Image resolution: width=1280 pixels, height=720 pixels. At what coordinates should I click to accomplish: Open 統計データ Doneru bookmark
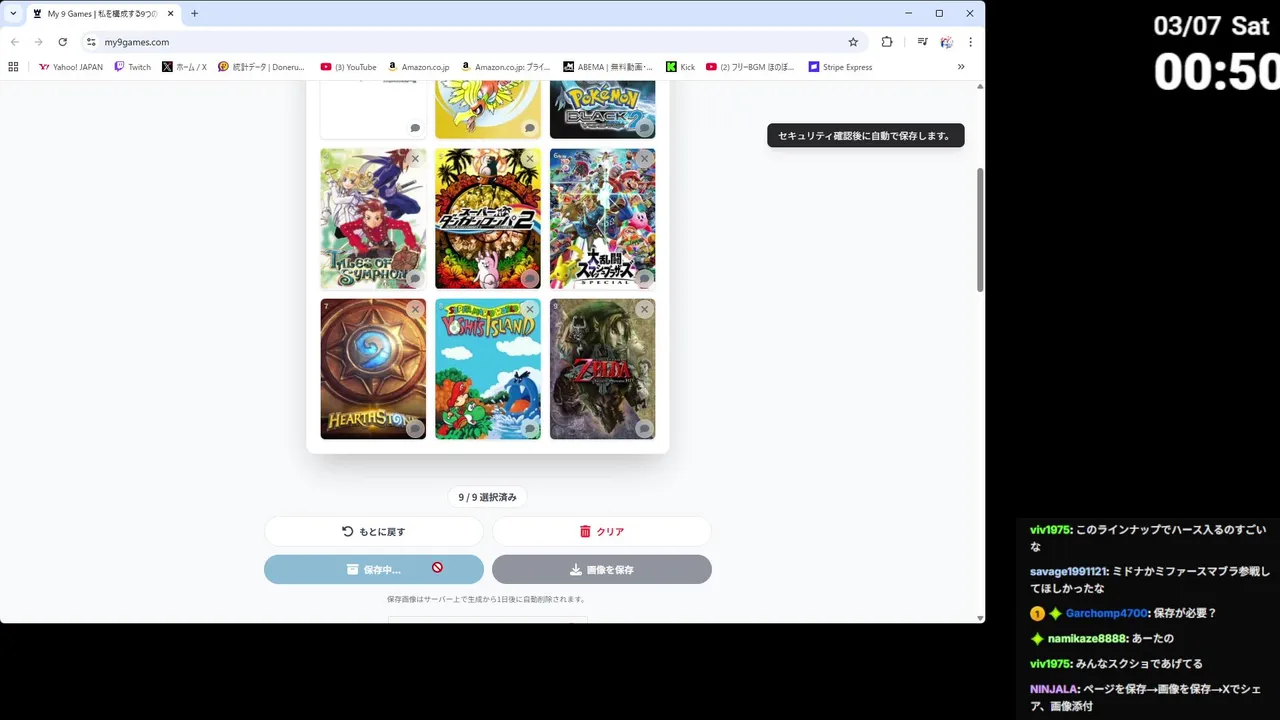[x=261, y=67]
